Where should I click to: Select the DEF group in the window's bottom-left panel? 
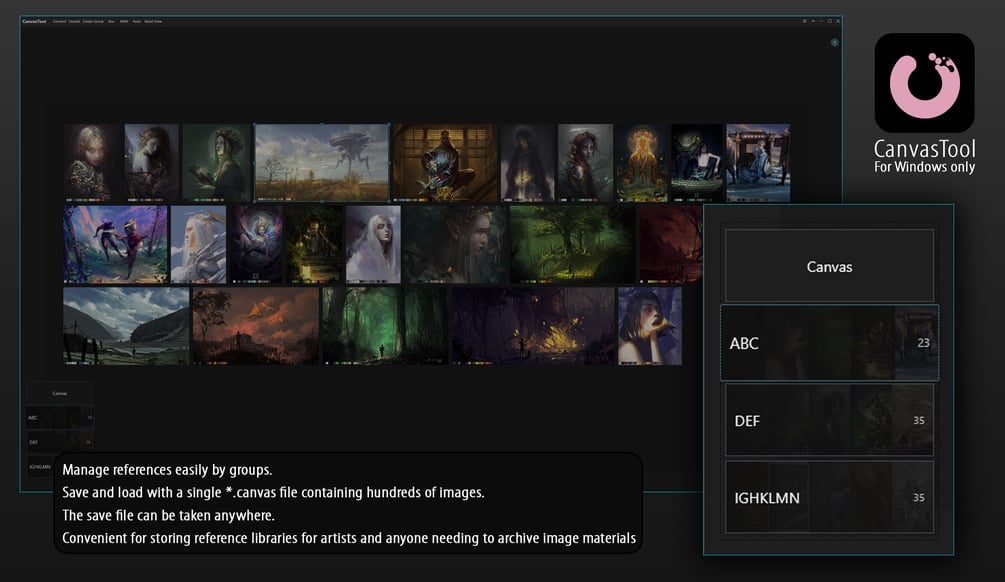point(60,442)
